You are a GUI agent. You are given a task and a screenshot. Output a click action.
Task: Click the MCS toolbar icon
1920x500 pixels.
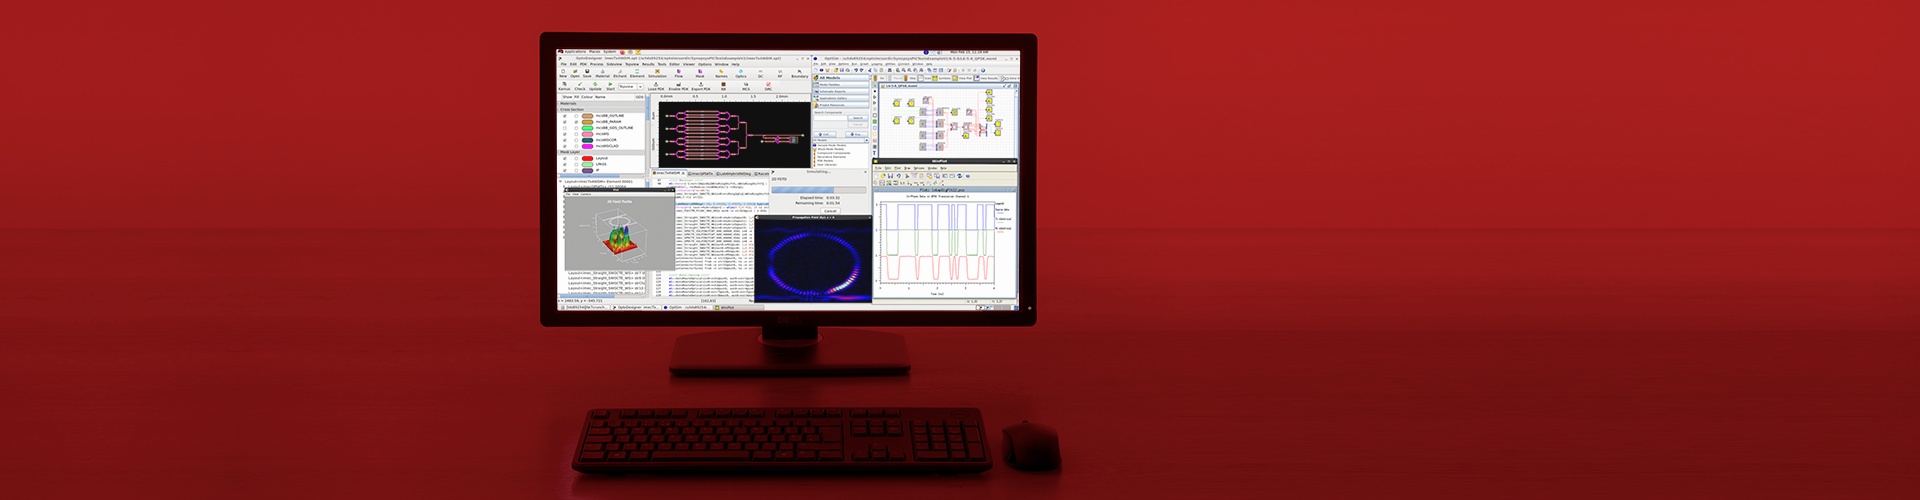pyautogui.click(x=746, y=86)
